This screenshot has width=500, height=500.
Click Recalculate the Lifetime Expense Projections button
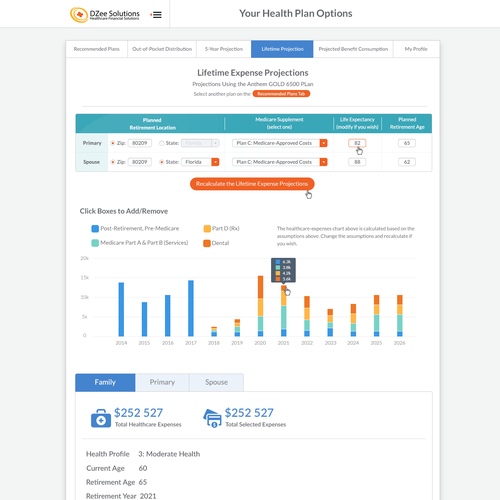(252, 184)
